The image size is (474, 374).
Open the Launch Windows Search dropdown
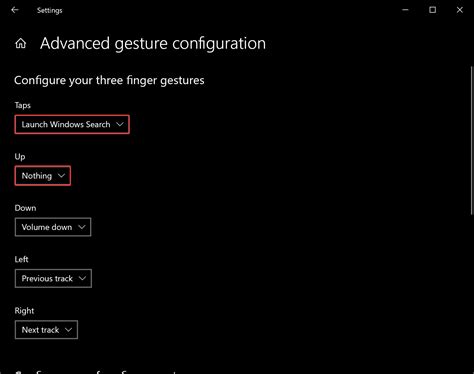pos(72,124)
